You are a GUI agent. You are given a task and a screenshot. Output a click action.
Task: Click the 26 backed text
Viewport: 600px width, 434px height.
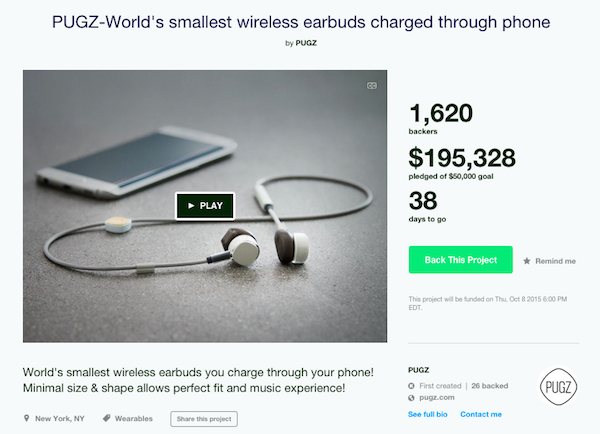pos(489,386)
